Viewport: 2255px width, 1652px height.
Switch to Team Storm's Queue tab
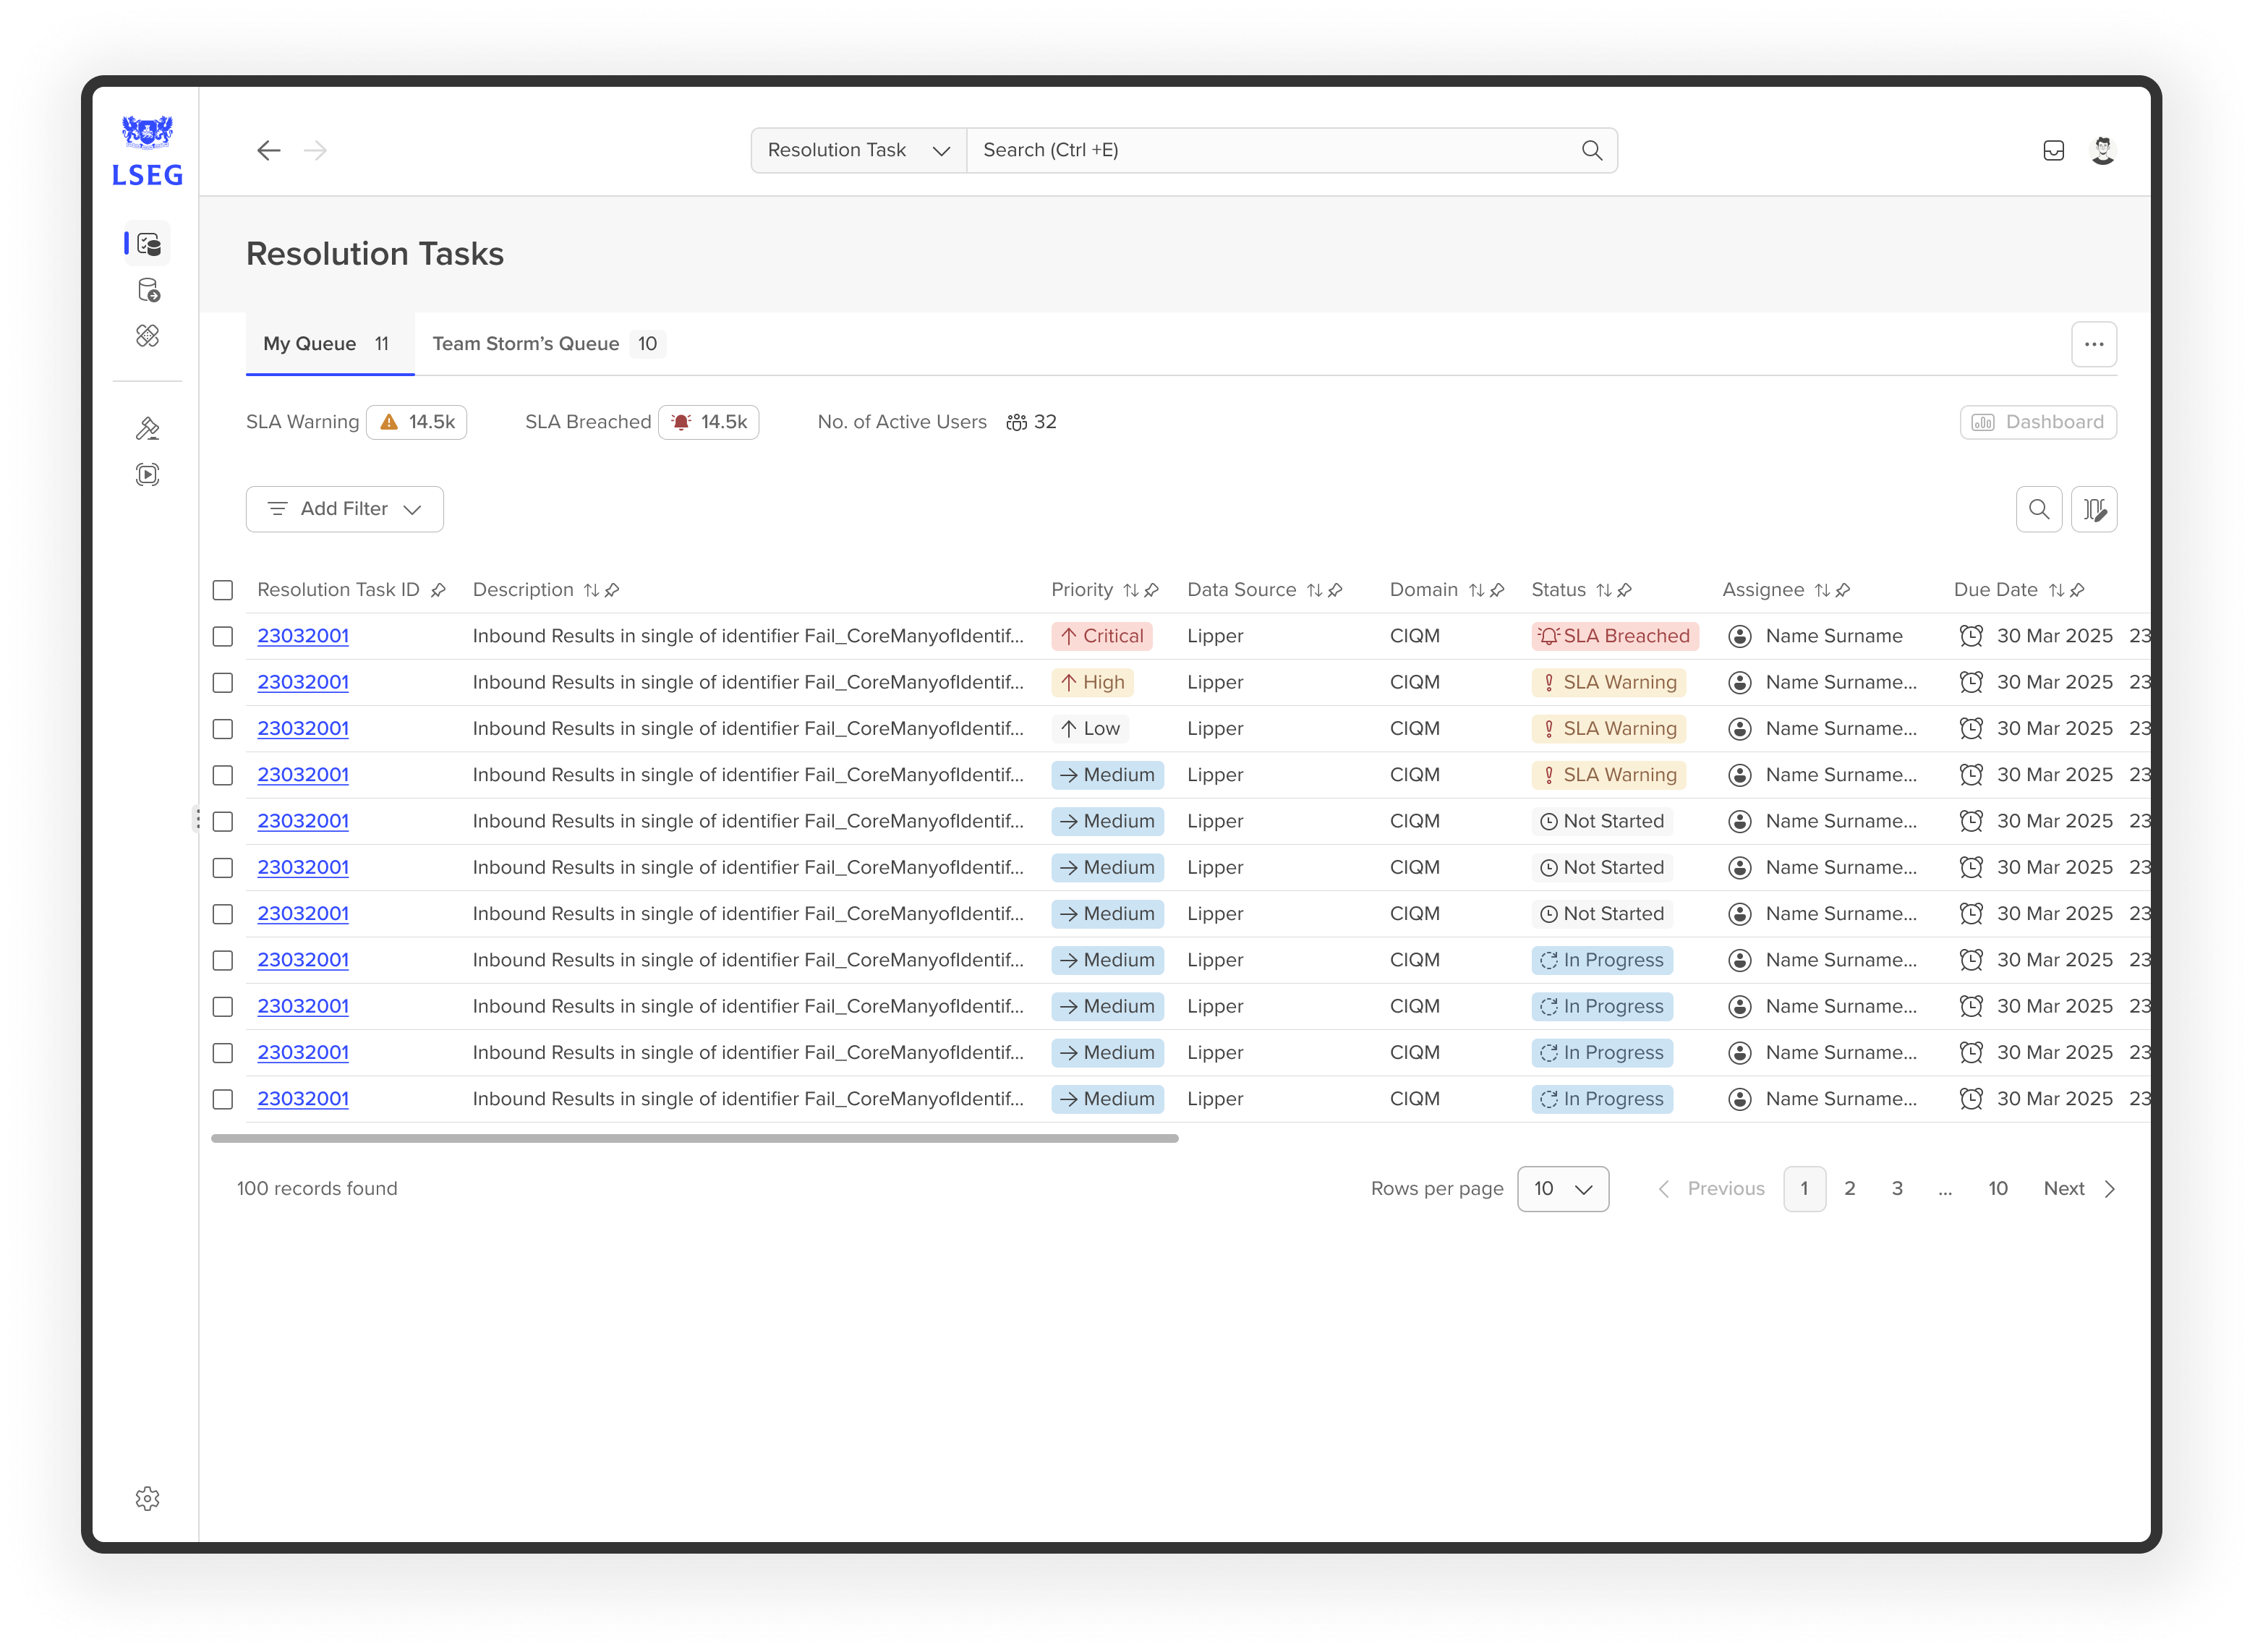(546, 344)
